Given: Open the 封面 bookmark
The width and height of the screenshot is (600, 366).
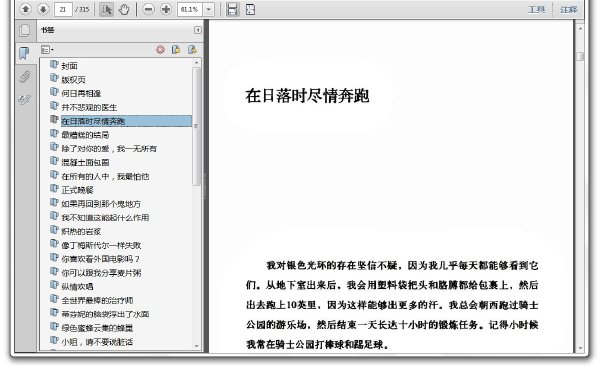Looking at the screenshot, I should click(69, 66).
